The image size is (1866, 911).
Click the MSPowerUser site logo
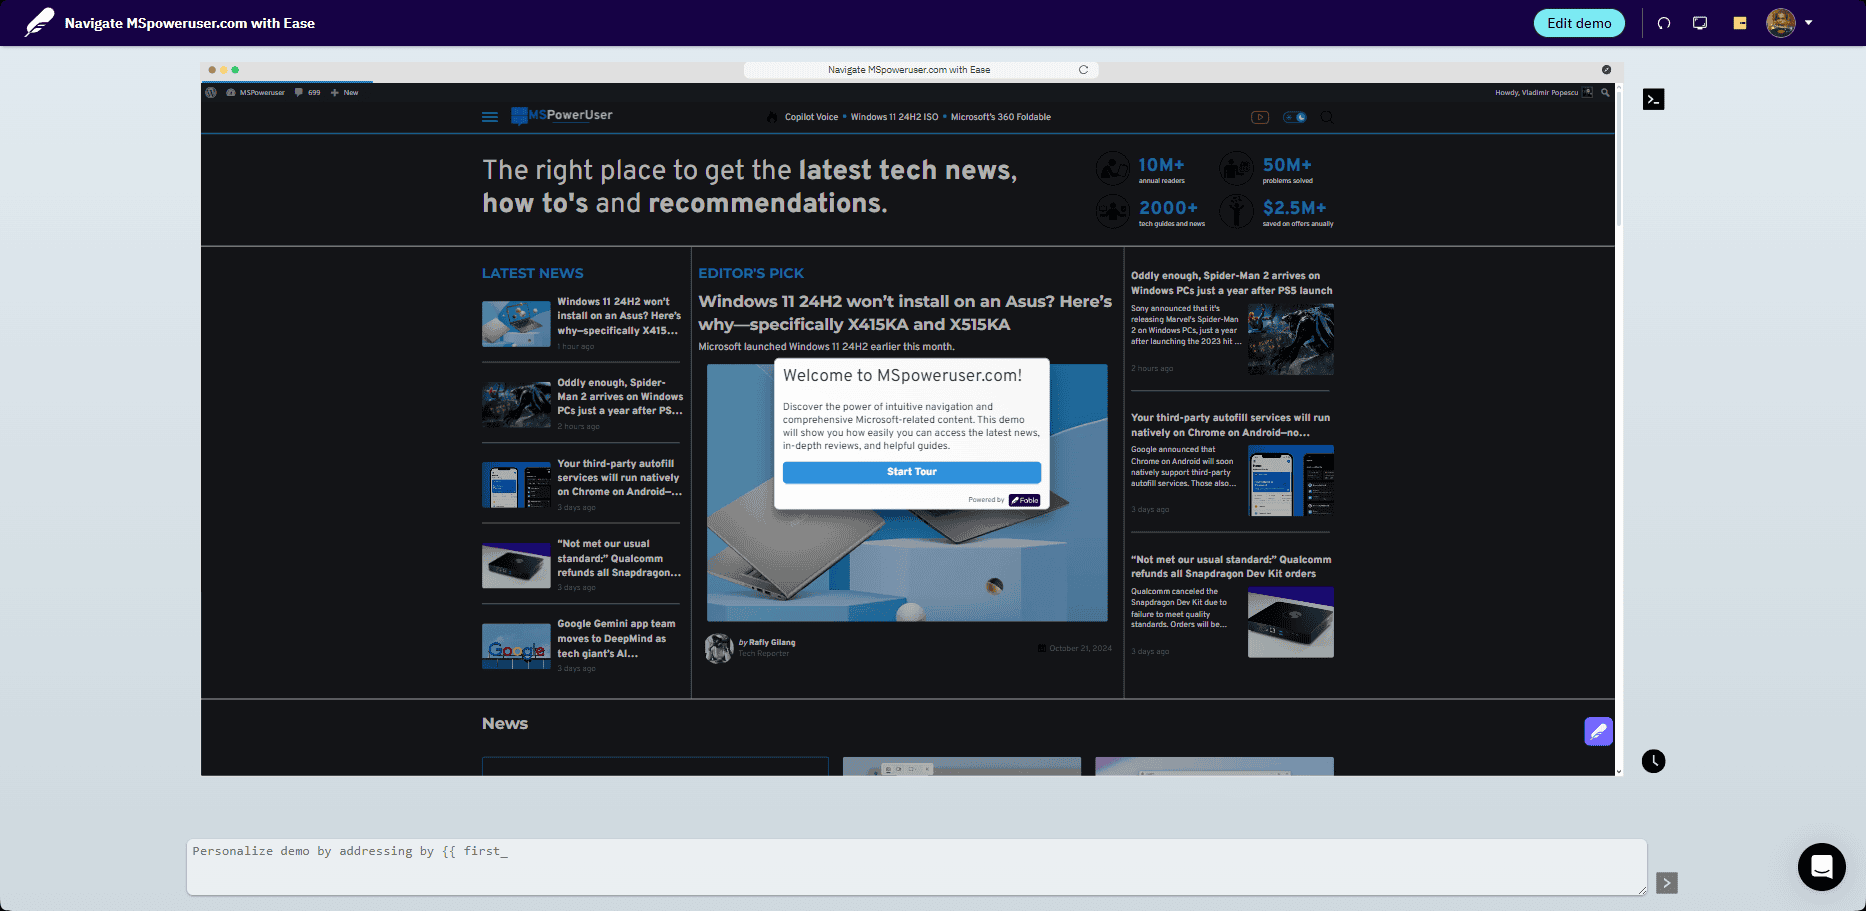(562, 116)
